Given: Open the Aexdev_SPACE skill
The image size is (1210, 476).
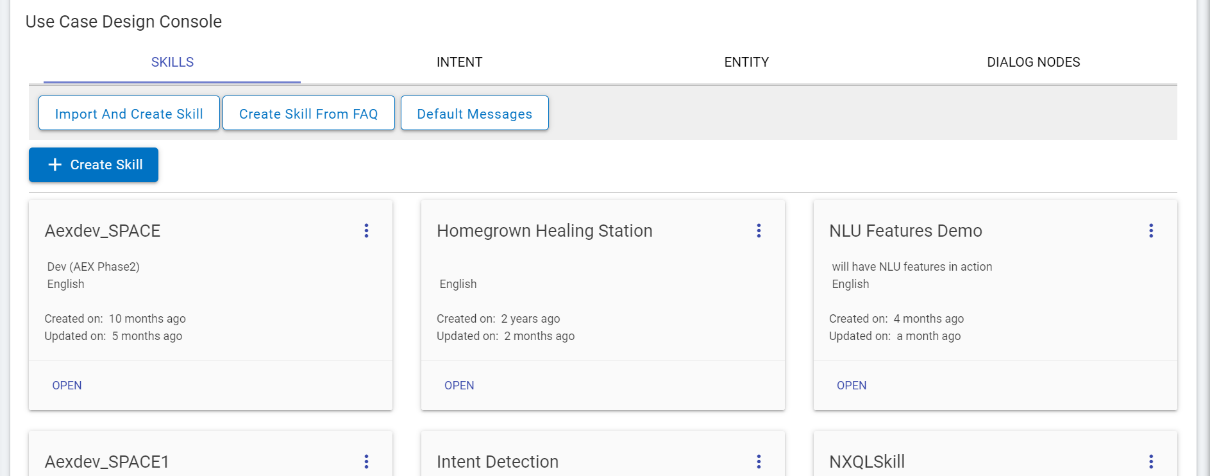Looking at the screenshot, I should (x=67, y=385).
